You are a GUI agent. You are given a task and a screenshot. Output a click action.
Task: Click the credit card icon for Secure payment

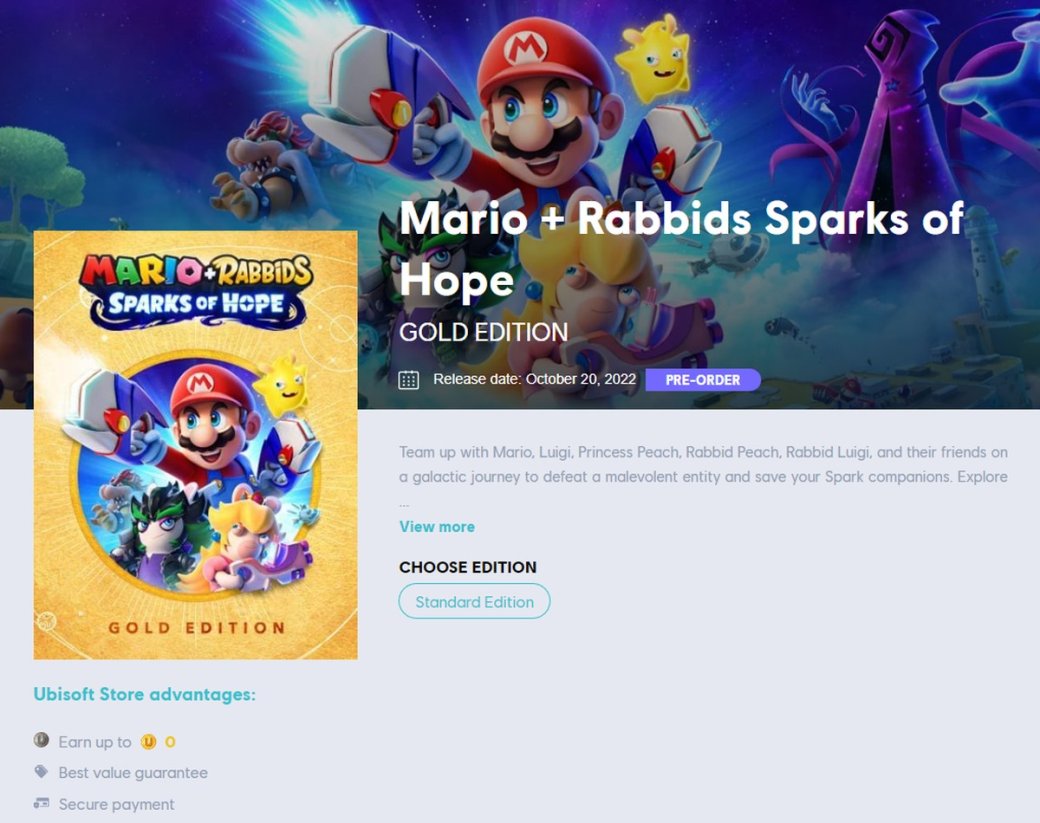coord(41,803)
